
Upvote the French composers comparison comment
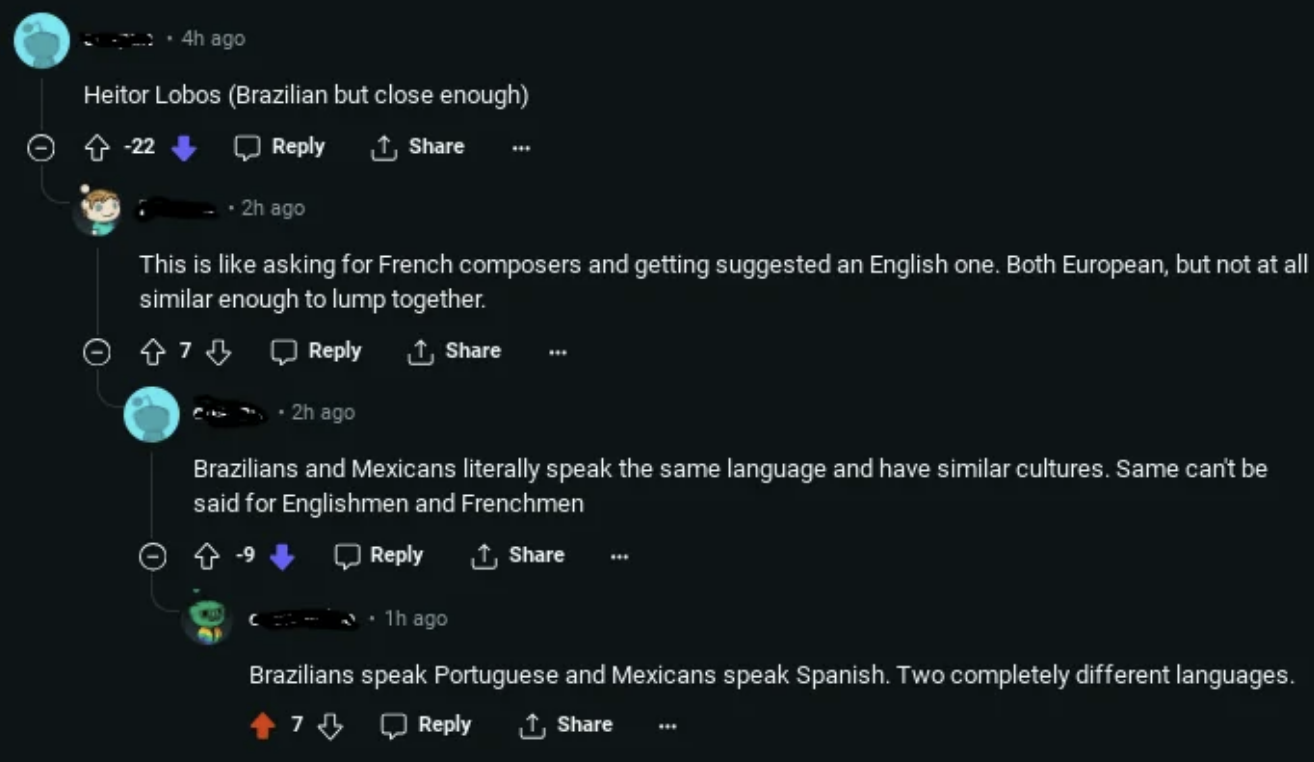[153, 351]
